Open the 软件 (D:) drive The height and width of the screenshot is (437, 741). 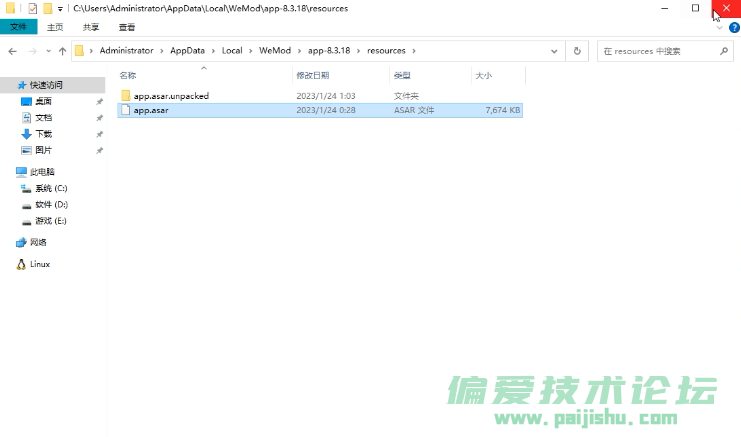52,205
